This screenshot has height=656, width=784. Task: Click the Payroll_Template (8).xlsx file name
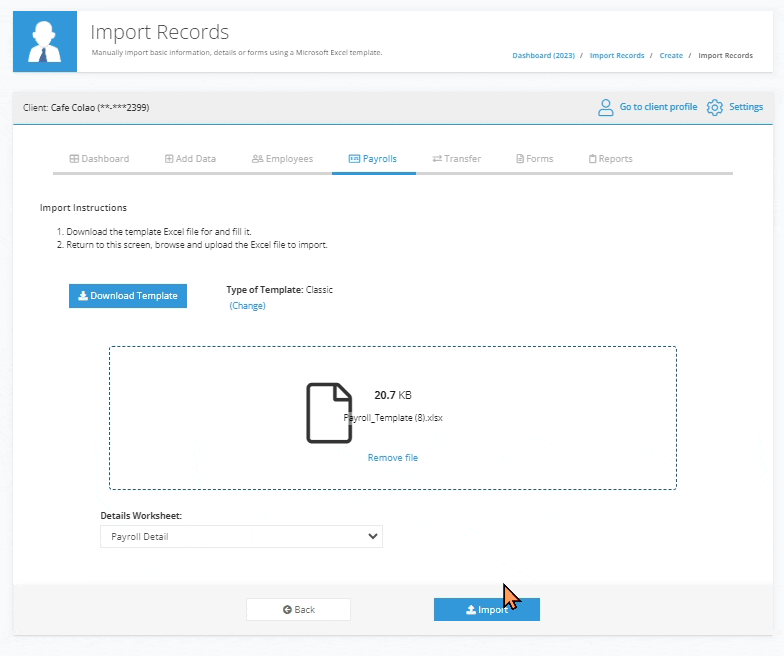[393, 418]
